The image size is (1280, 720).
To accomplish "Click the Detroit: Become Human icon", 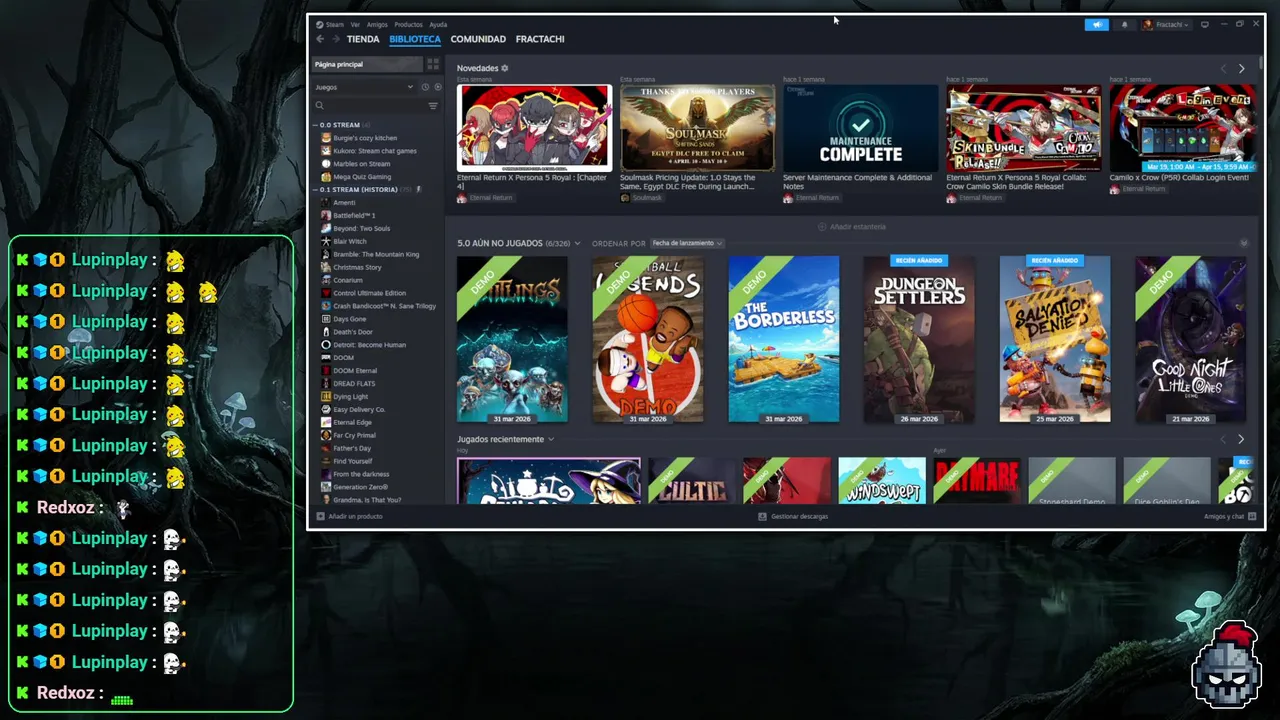I will pos(326,345).
